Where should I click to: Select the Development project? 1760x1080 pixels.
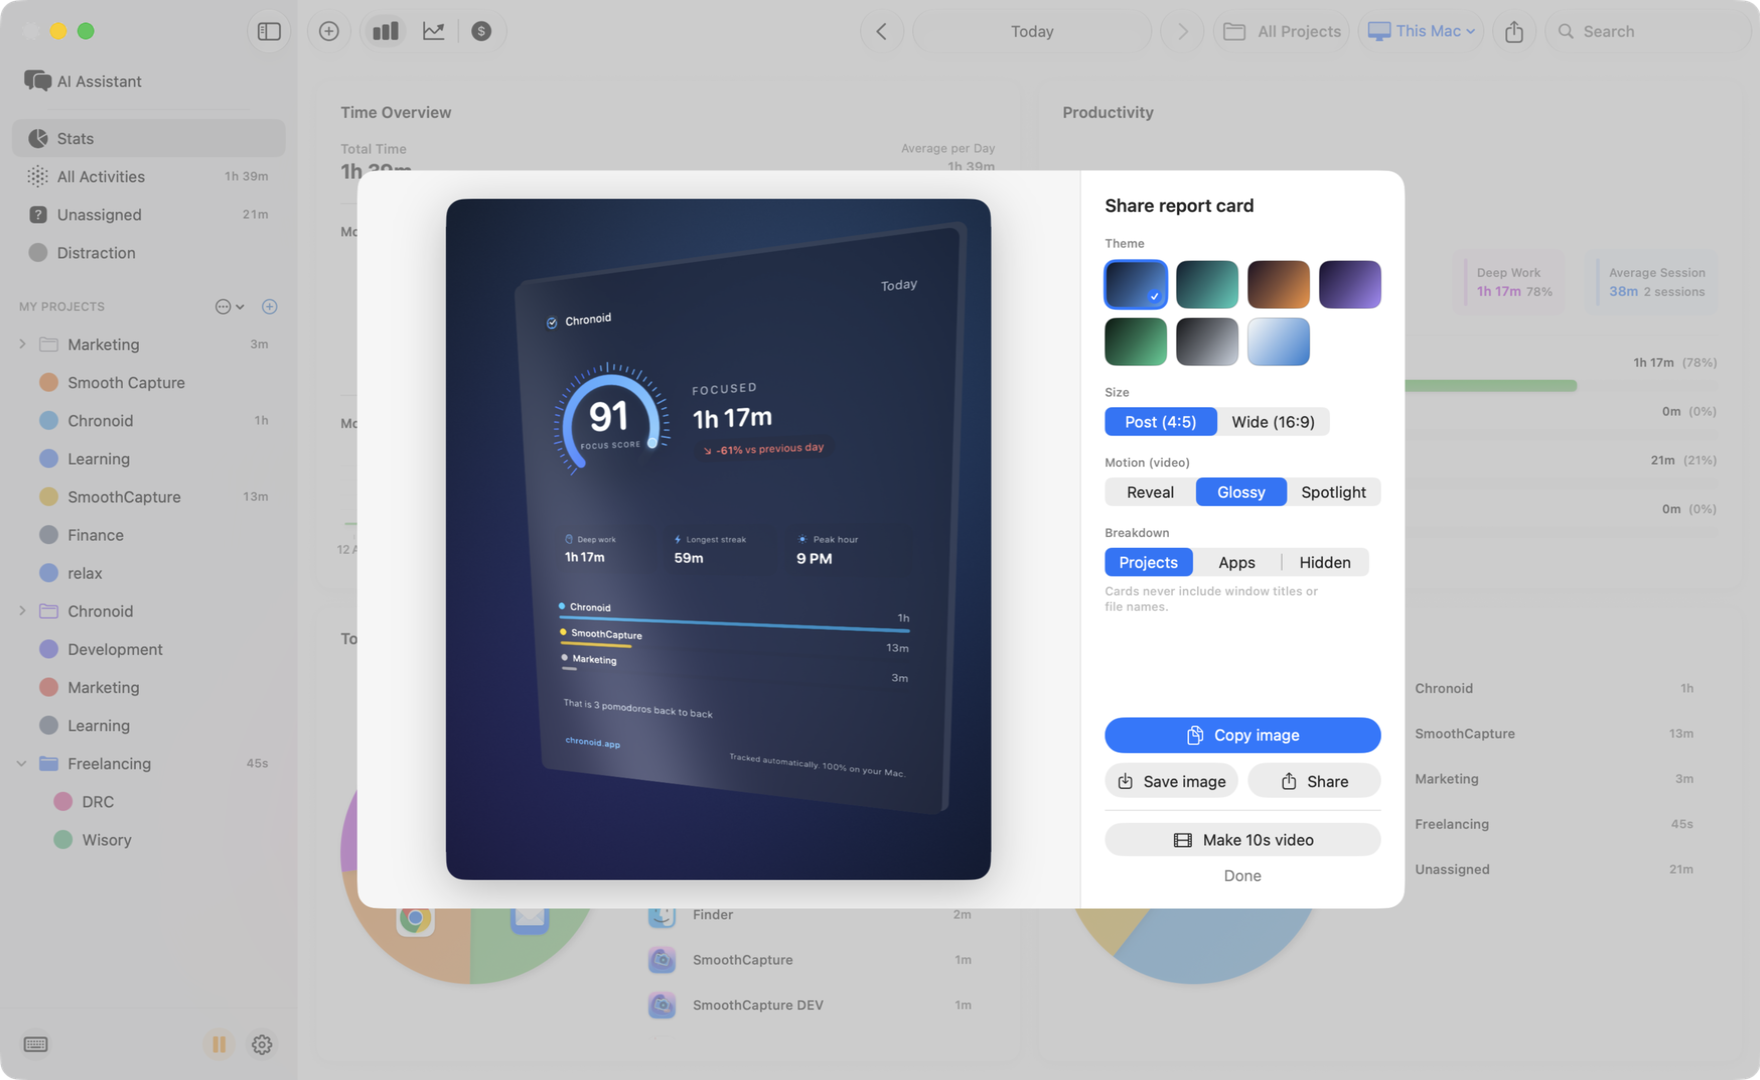pyautogui.click(x=148, y=649)
